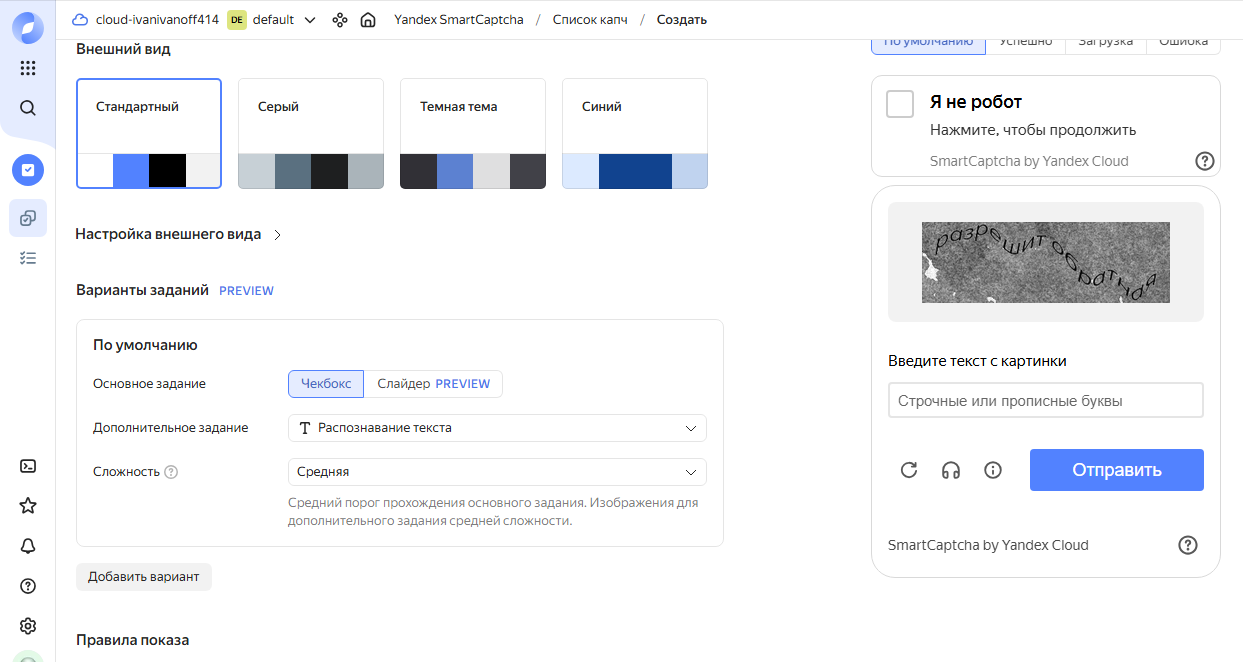This screenshot has width=1243, height=662.
Task: Open the Дополнительное задание dropdown
Action: 497,428
